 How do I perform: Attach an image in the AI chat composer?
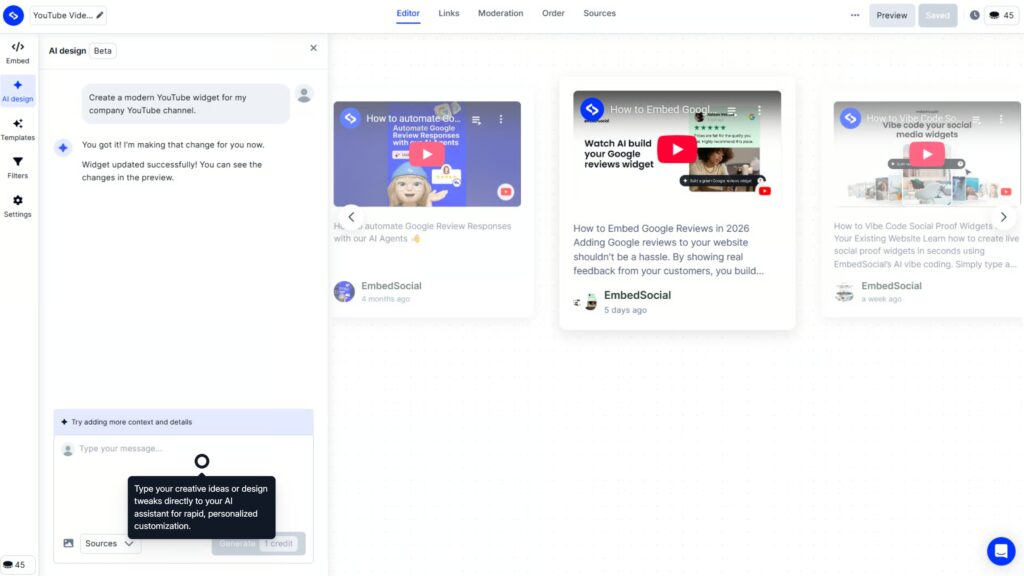[68, 543]
